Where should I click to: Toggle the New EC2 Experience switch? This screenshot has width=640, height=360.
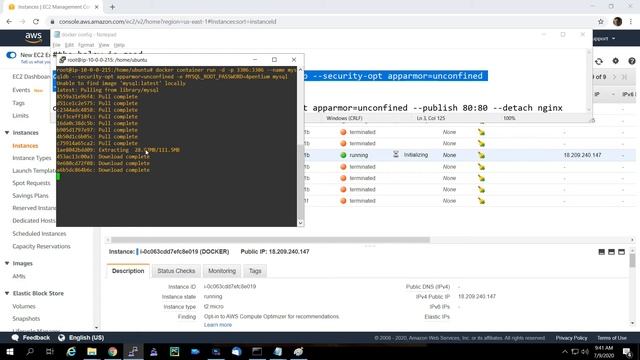11,55
